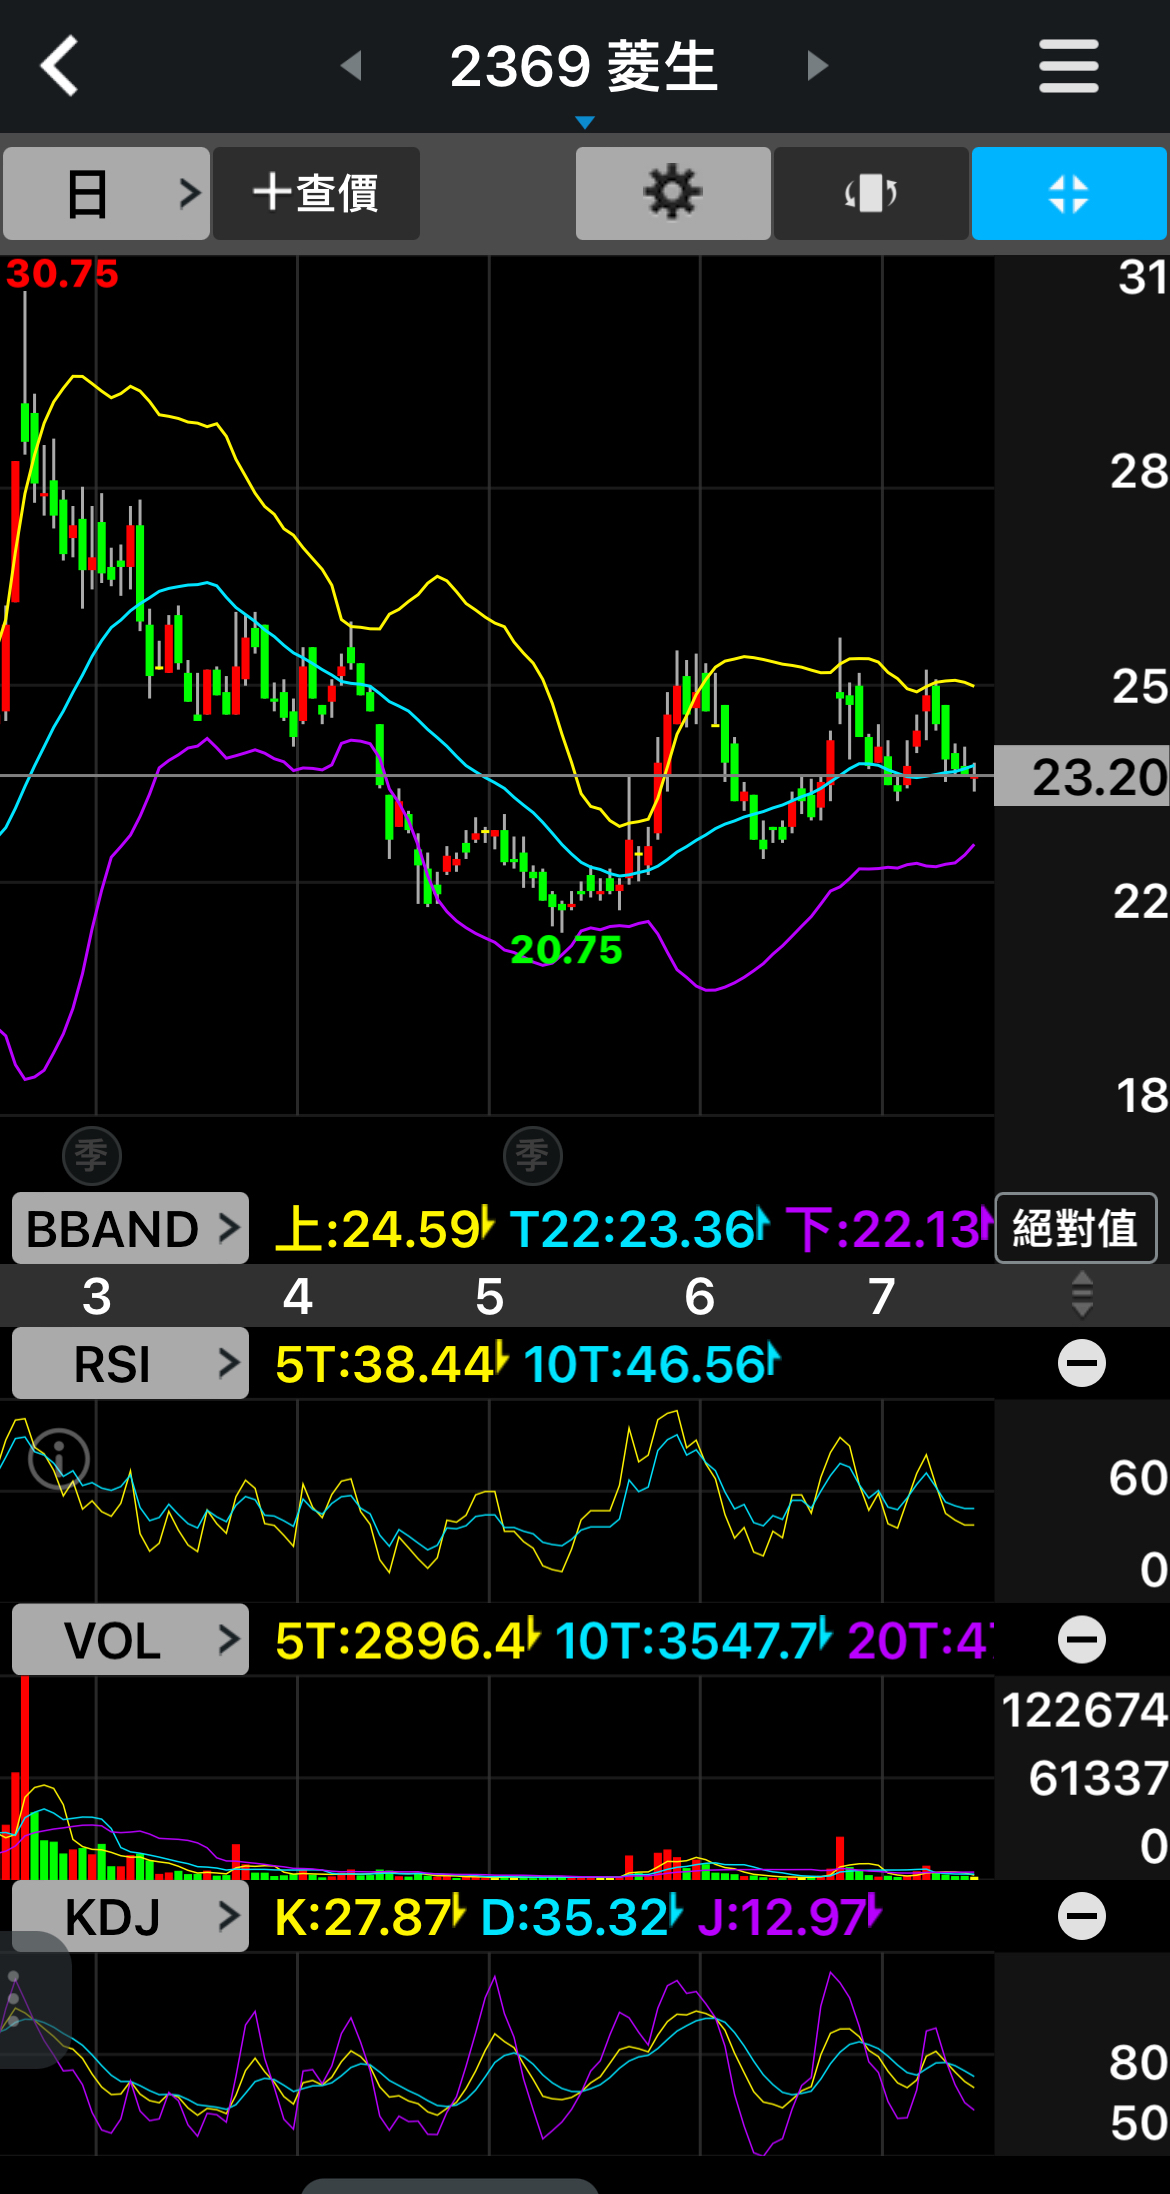Tap the RSI info icon

pyautogui.click(x=59, y=1458)
